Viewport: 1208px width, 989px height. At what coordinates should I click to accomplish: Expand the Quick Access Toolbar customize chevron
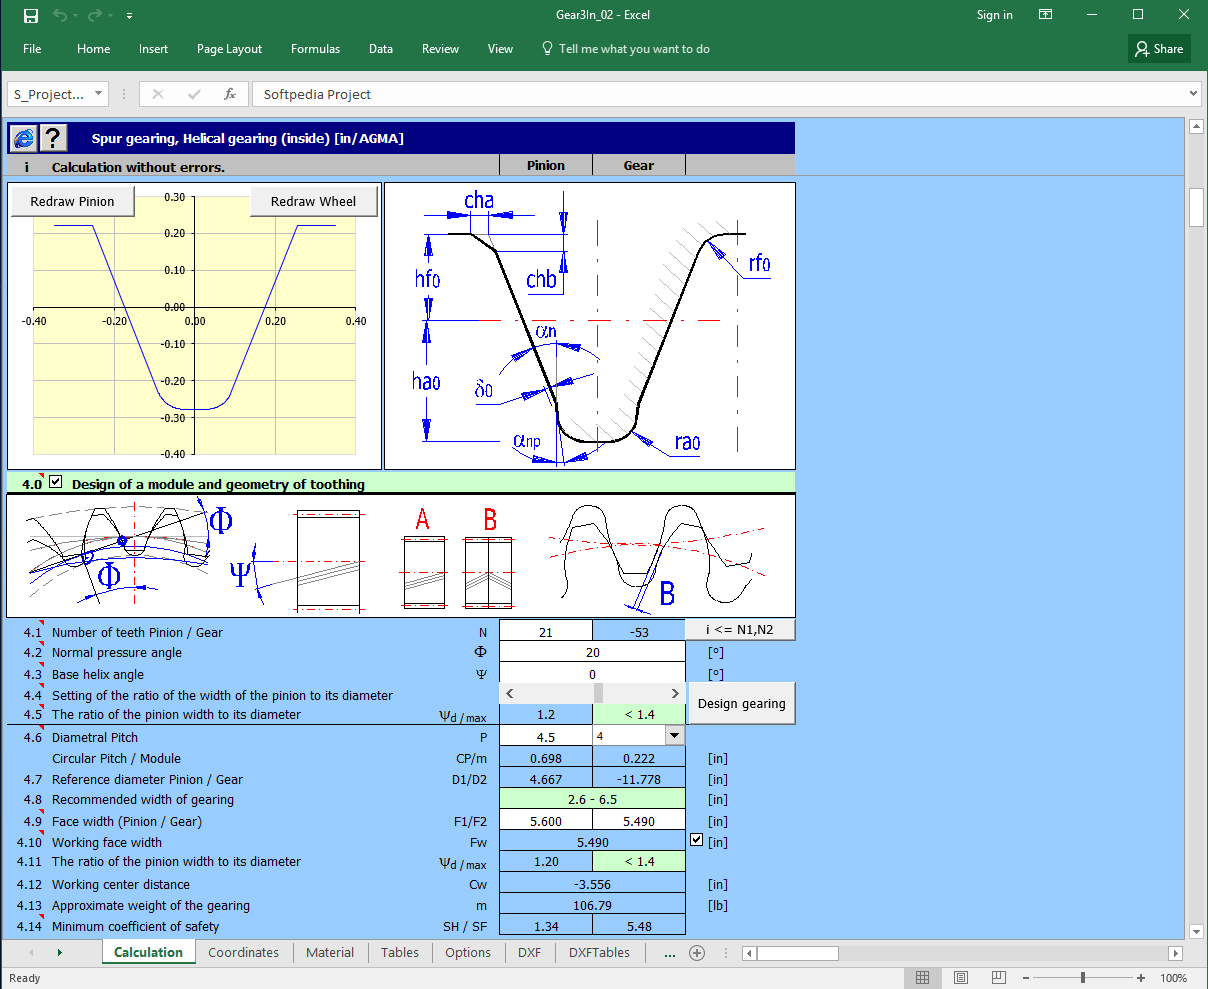pyautogui.click(x=129, y=15)
